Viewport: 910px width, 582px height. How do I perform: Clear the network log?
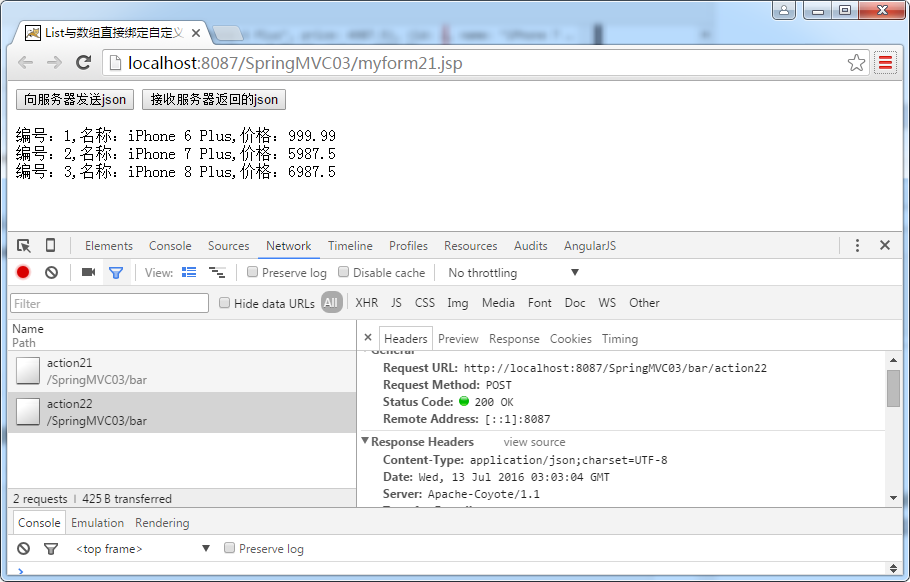(x=52, y=272)
